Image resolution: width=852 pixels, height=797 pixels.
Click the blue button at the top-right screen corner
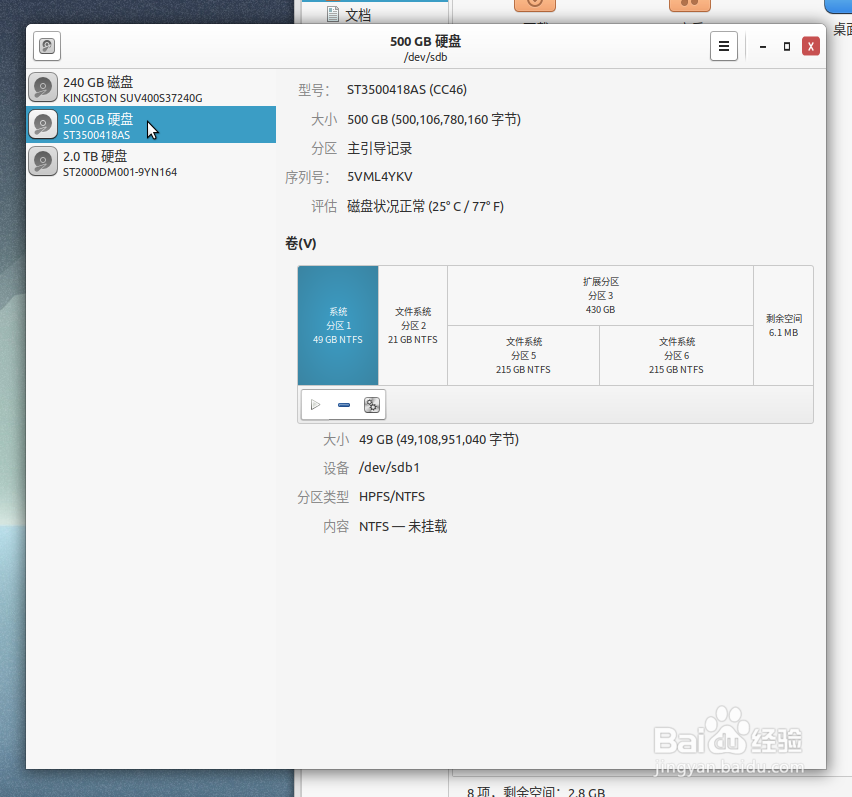coord(838,6)
